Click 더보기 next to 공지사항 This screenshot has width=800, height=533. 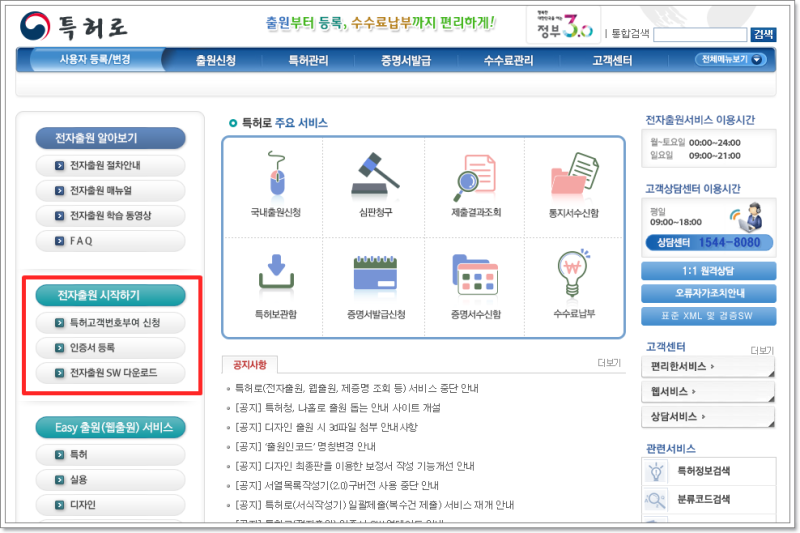coord(609,363)
